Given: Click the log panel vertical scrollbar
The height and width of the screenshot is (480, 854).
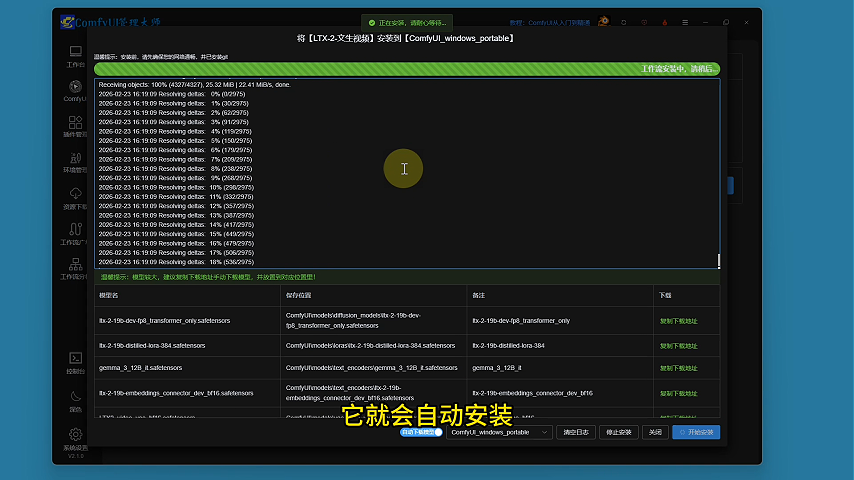Looking at the screenshot, I should 719,261.
